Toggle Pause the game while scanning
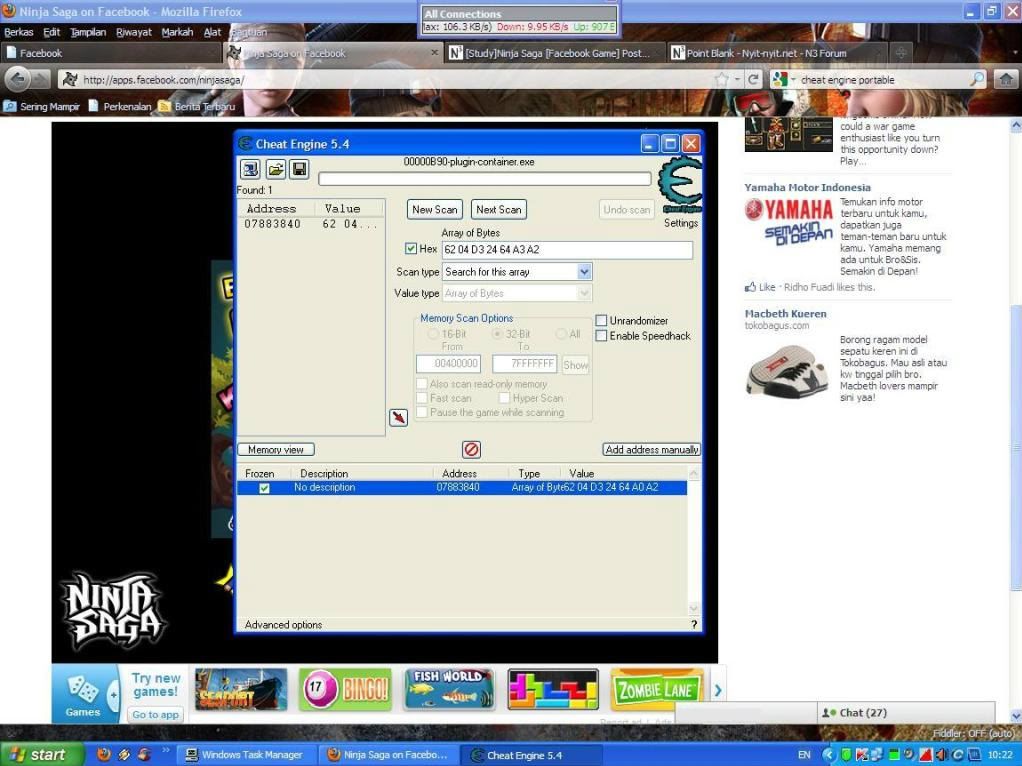The image size is (1022, 766). 422,412
